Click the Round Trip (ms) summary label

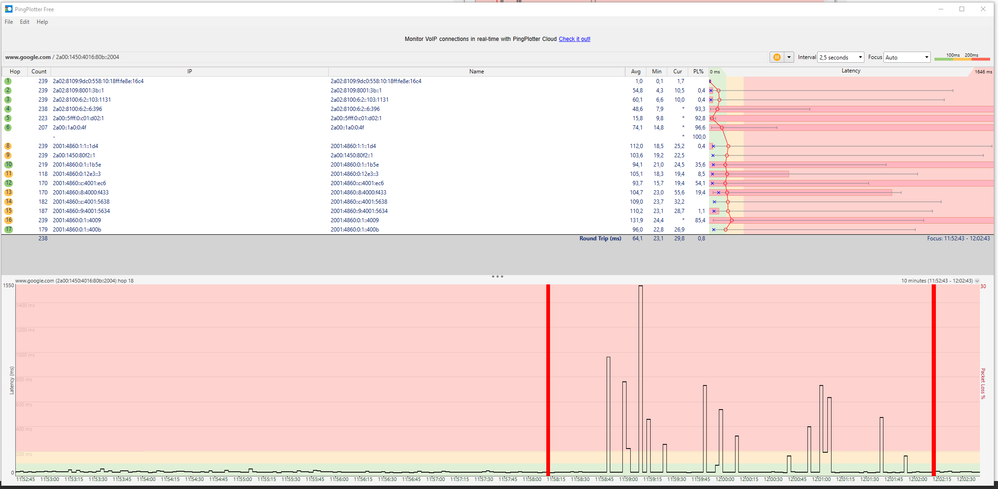(x=600, y=238)
